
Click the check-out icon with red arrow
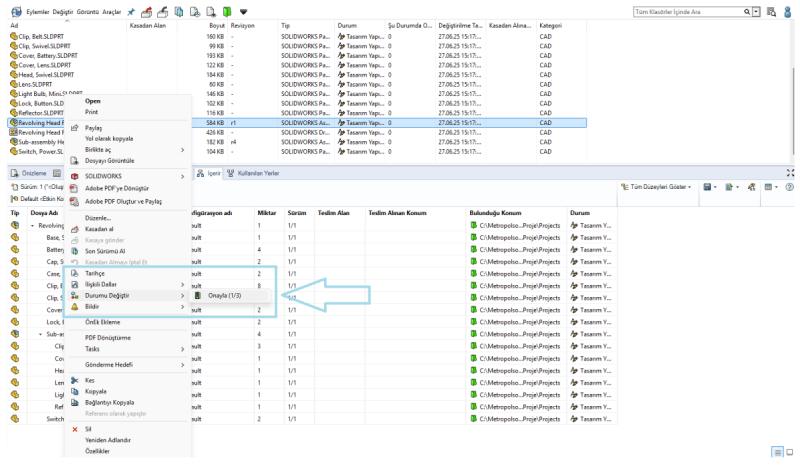tap(146, 11)
